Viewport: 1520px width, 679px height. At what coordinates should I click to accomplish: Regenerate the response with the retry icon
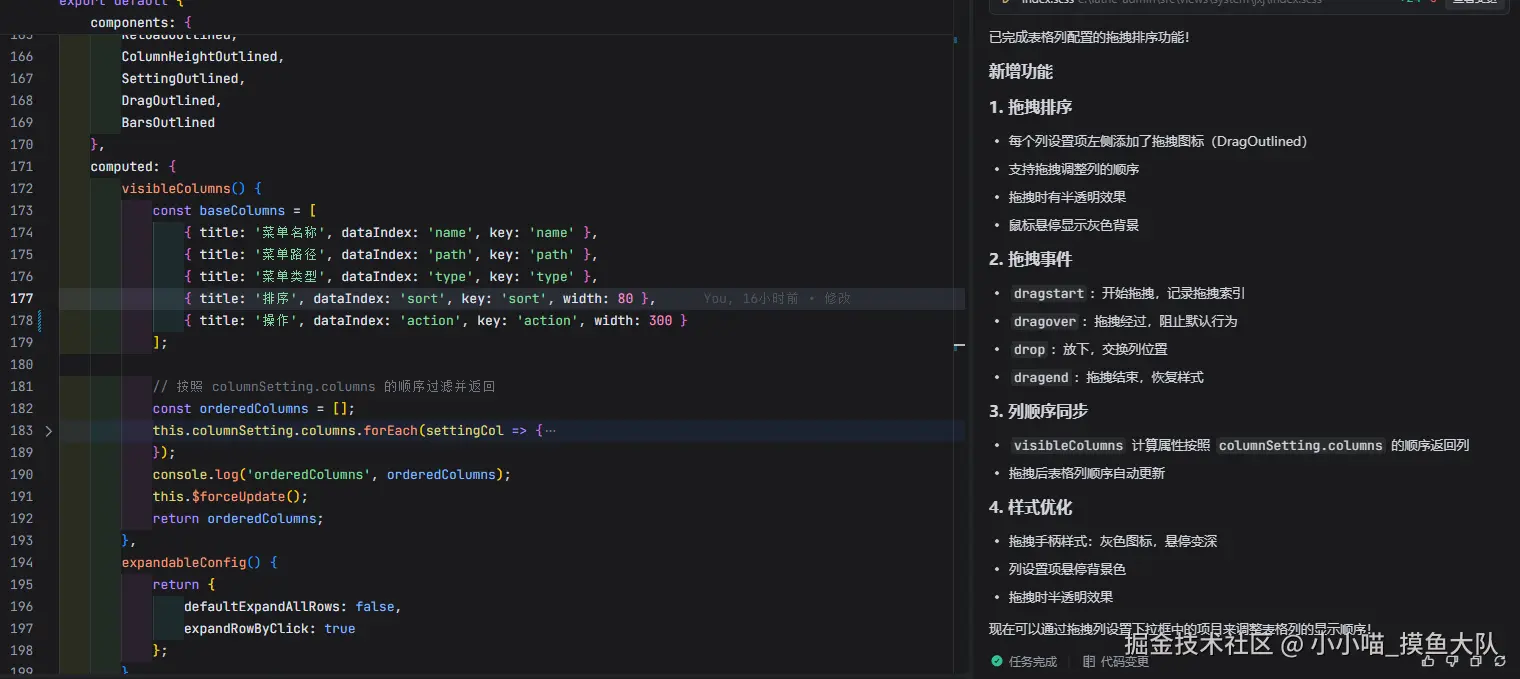[1499, 662]
